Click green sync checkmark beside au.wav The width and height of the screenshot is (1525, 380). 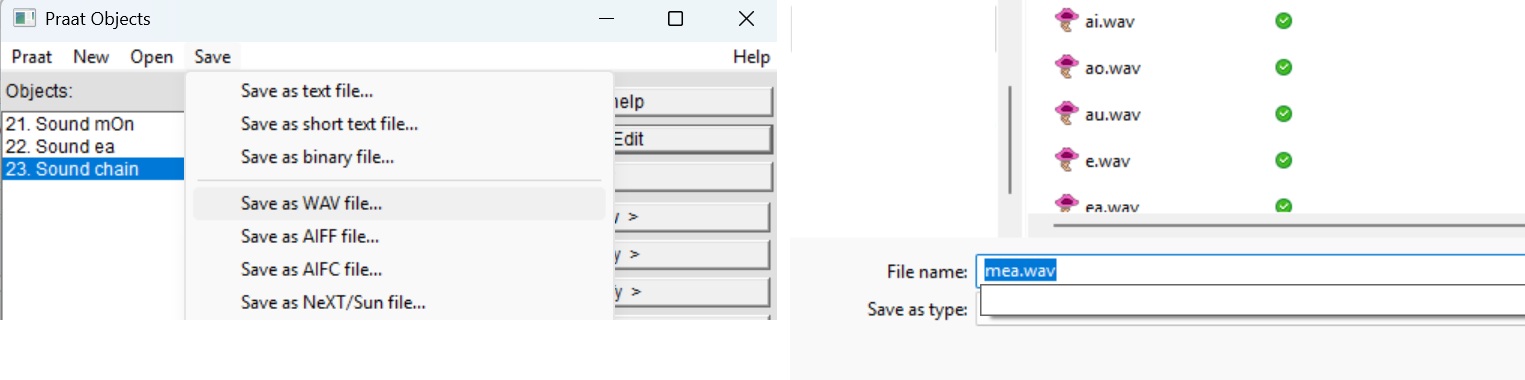pos(1284,114)
